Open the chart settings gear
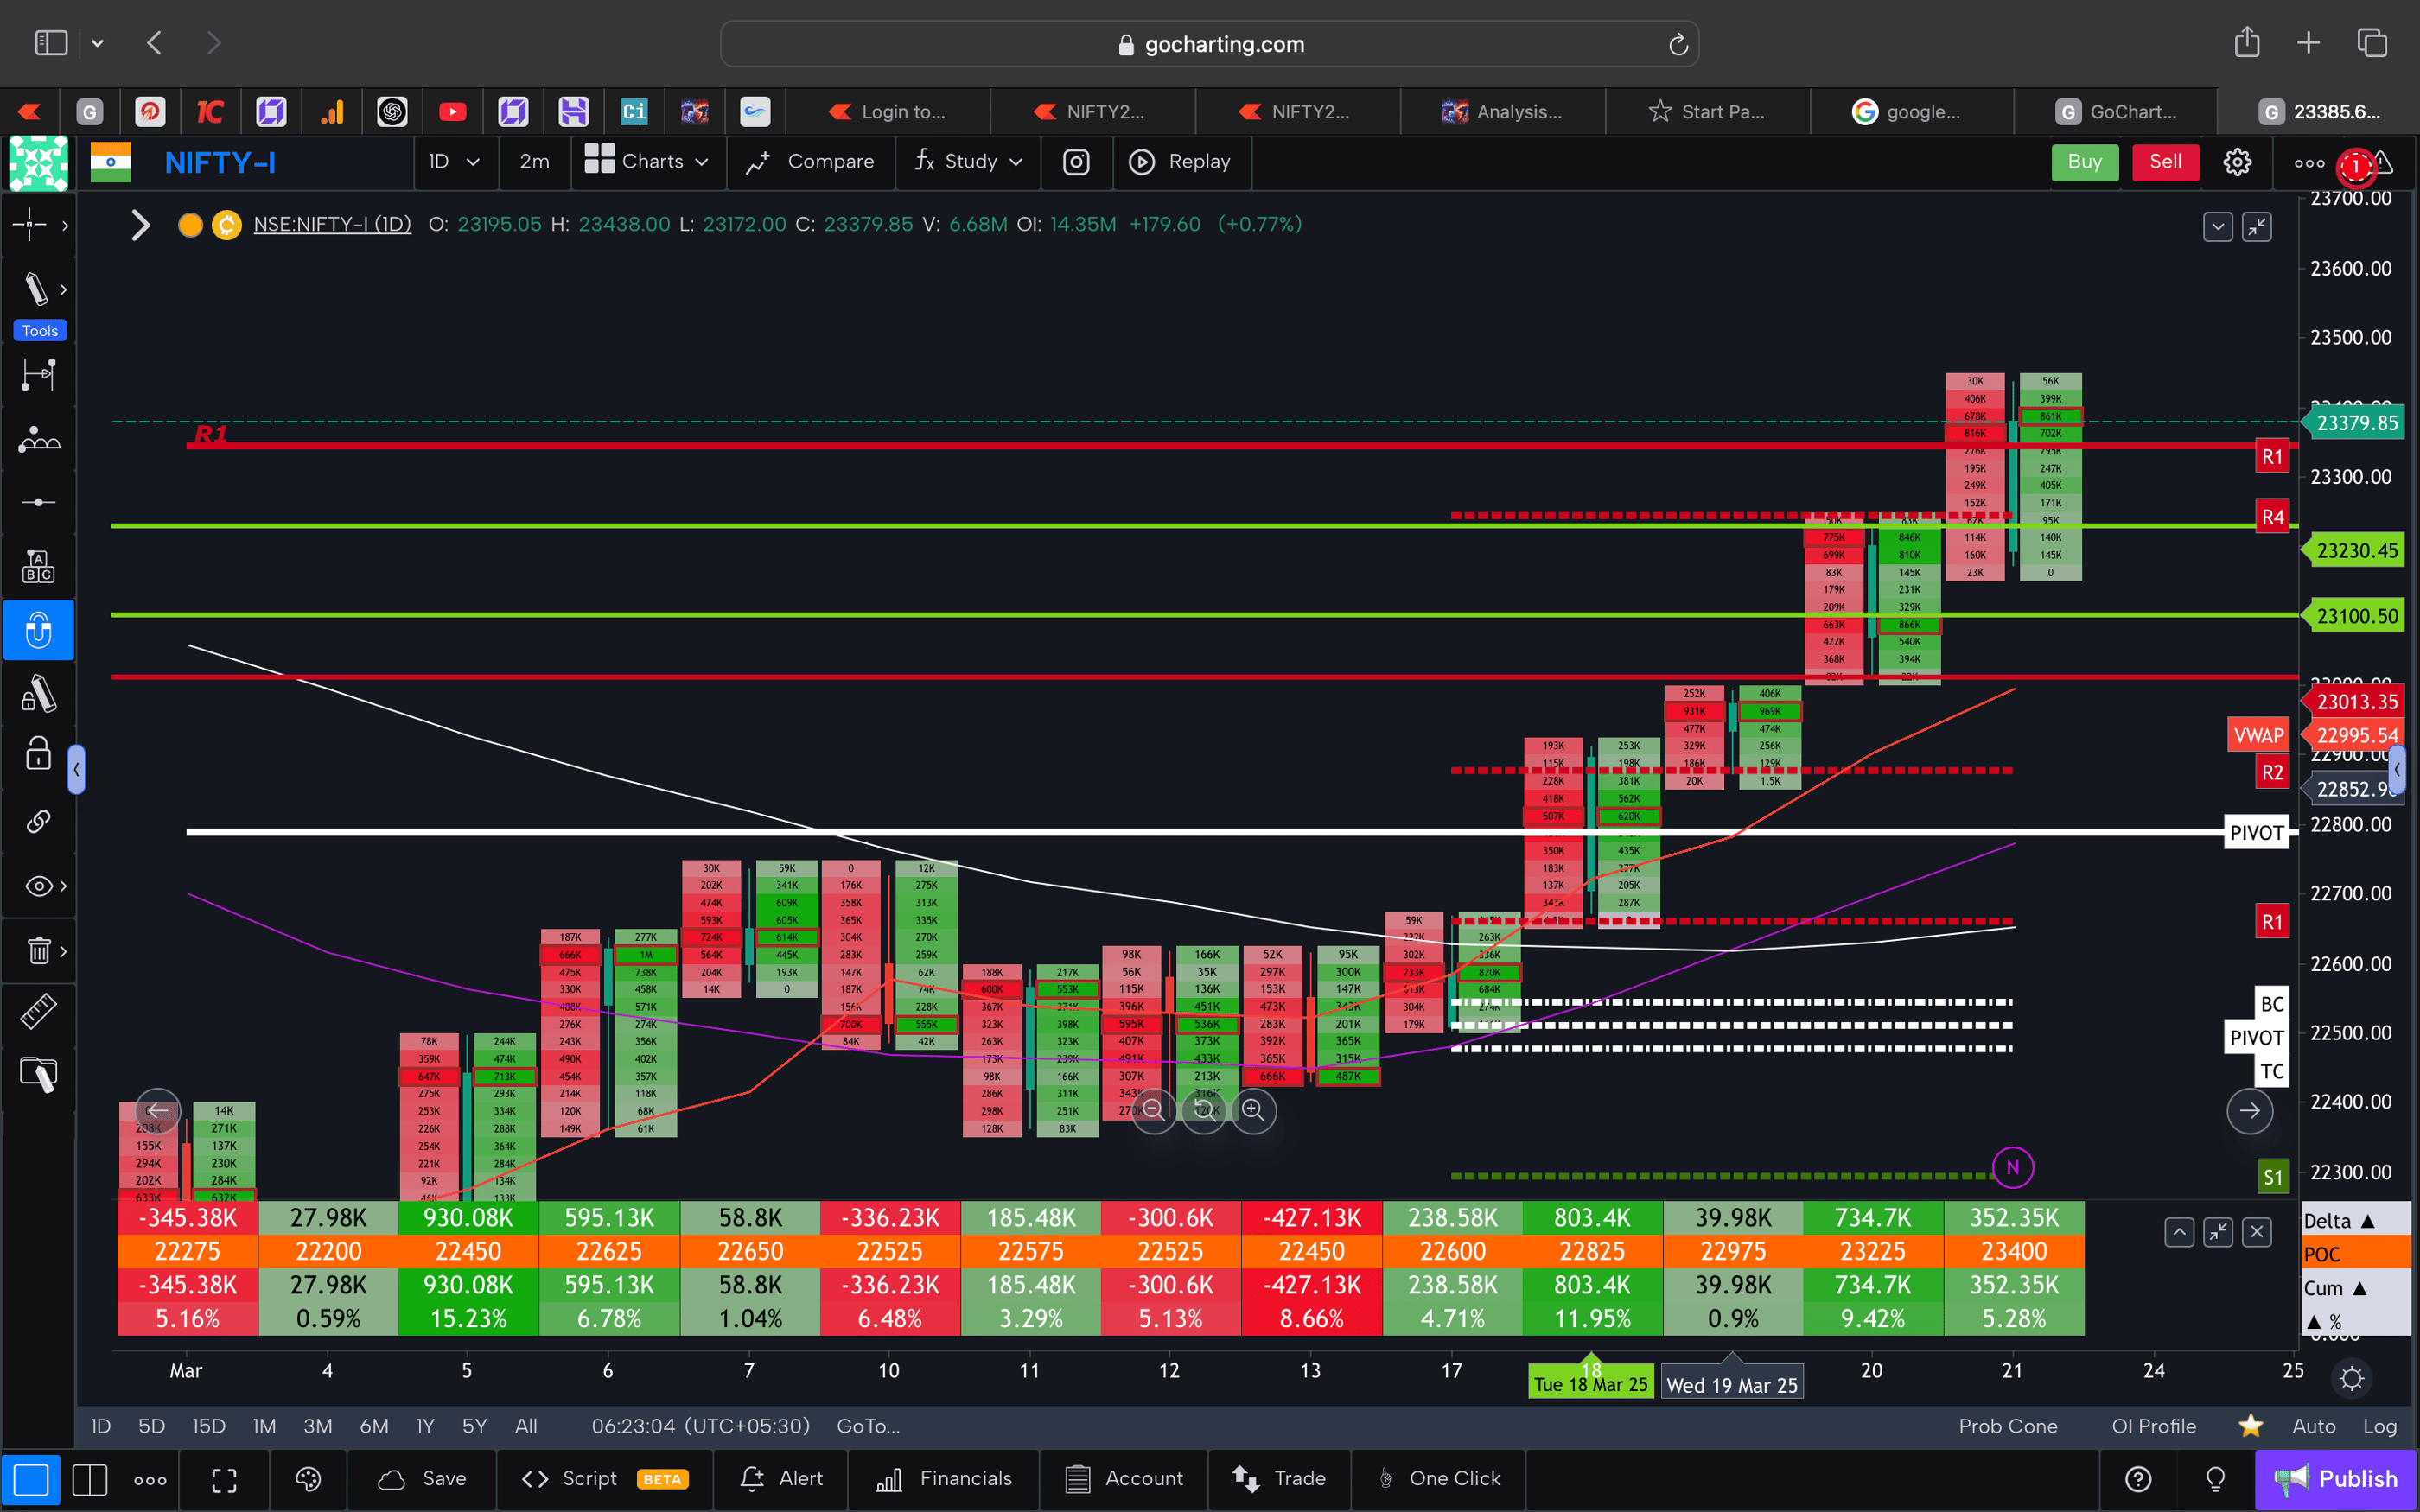Image resolution: width=2420 pixels, height=1512 pixels. click(2237, 161)
